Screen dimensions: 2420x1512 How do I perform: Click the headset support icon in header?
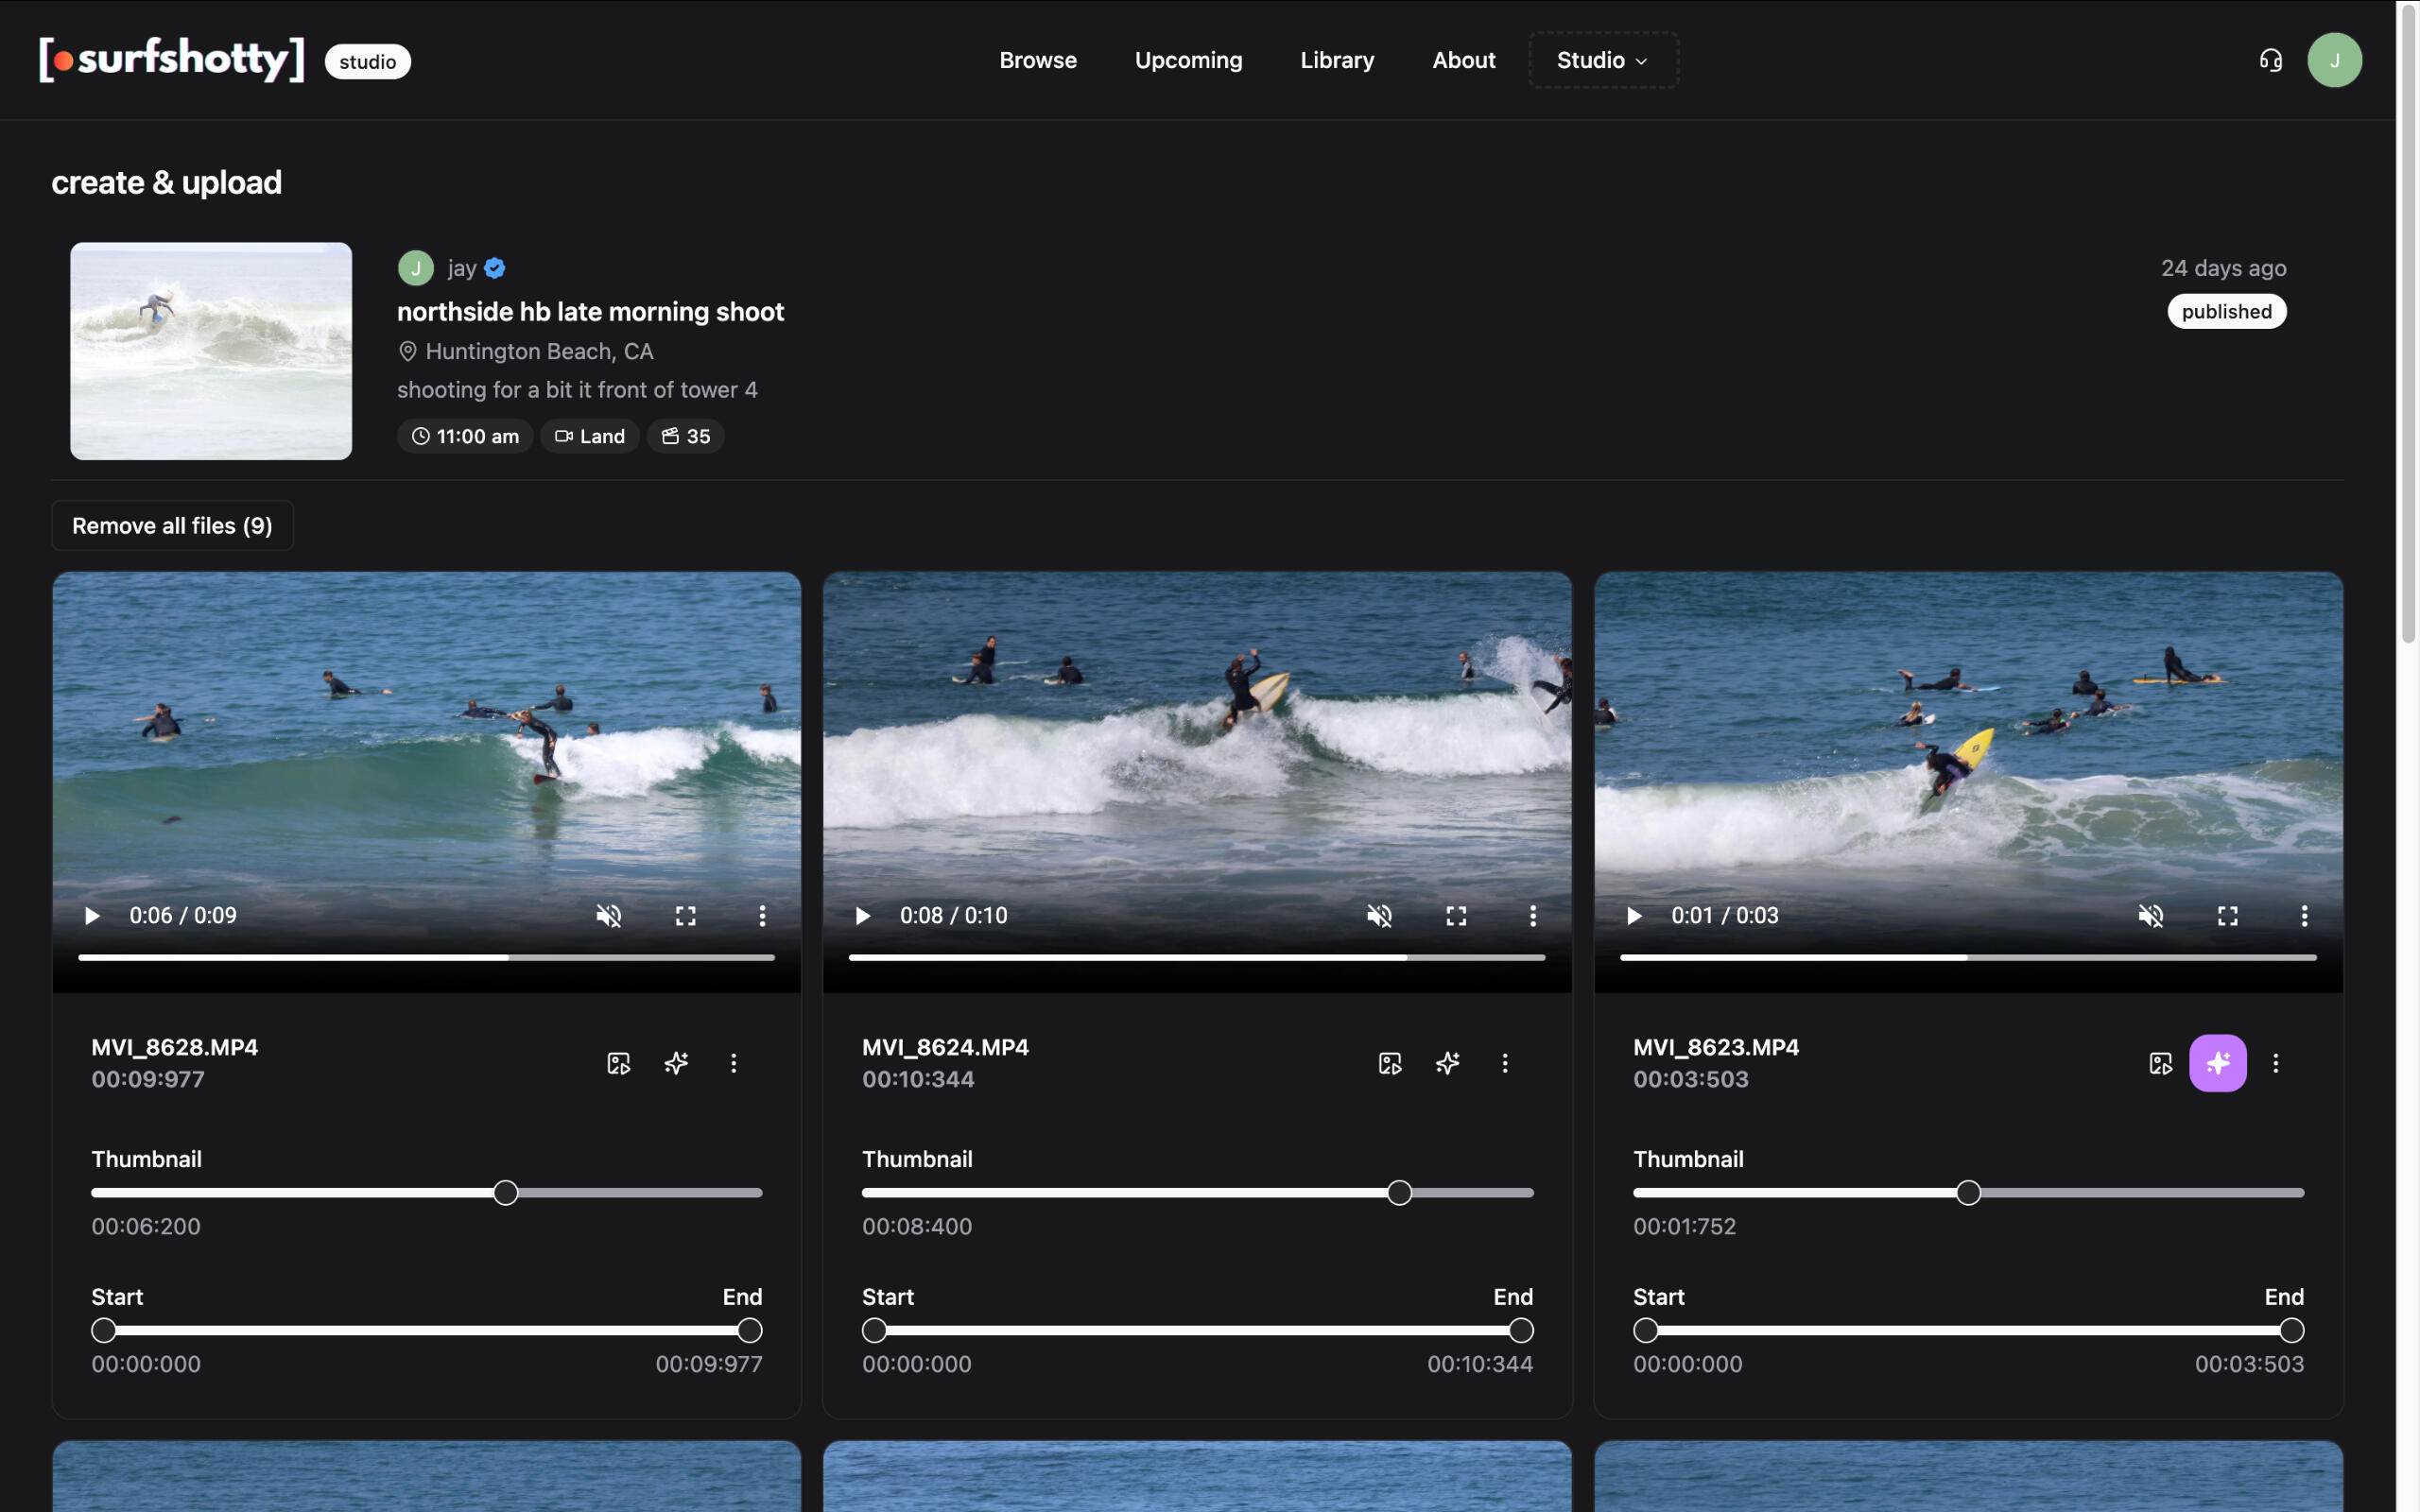pos(2270,60)
